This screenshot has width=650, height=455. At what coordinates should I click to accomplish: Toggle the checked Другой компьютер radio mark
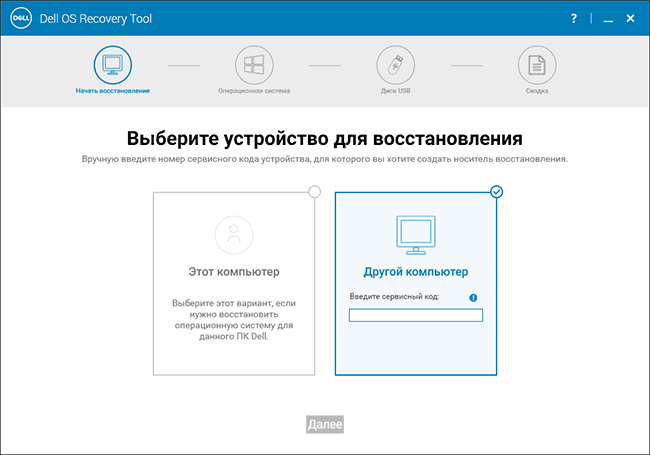click(497, 192)
